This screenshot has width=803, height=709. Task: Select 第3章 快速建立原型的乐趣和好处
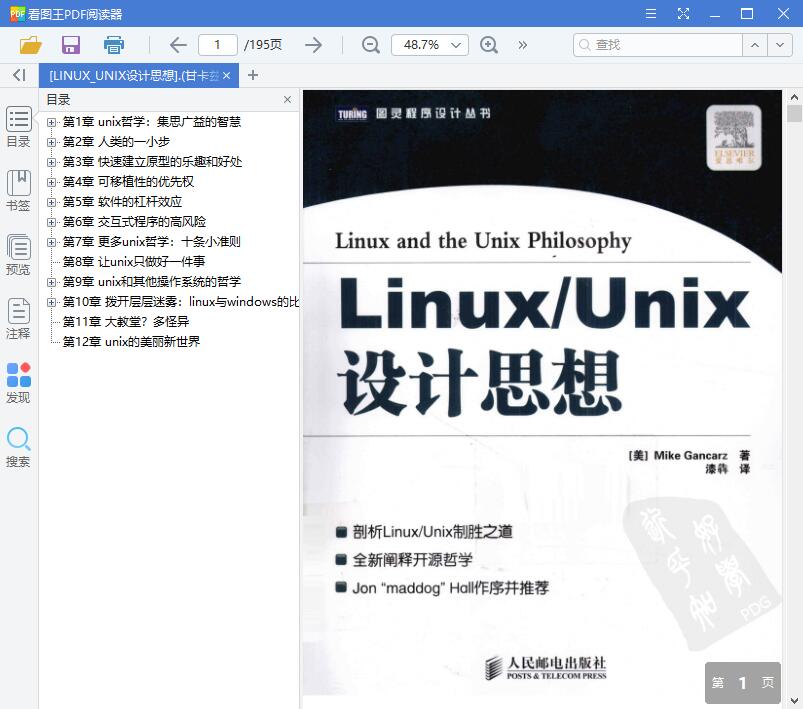click(152, 162)
